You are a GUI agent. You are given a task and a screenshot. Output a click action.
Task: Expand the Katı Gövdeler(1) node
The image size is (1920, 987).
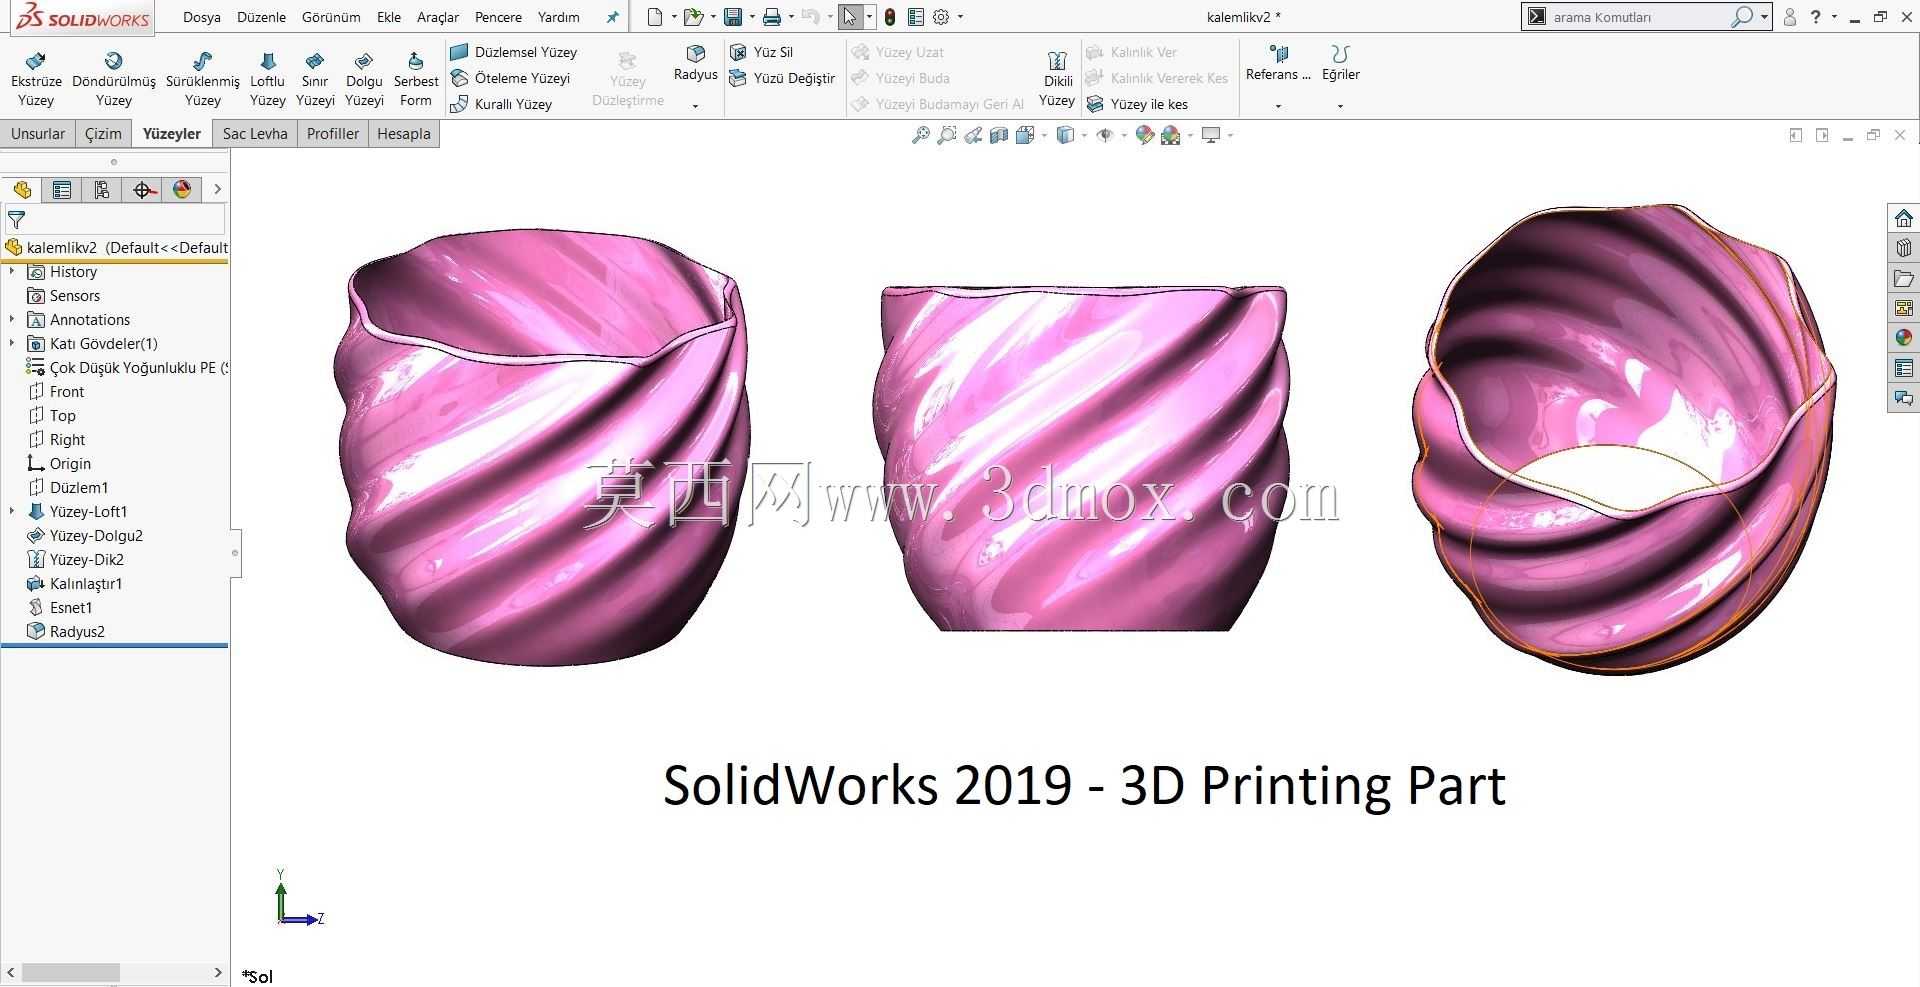[12, 344]
